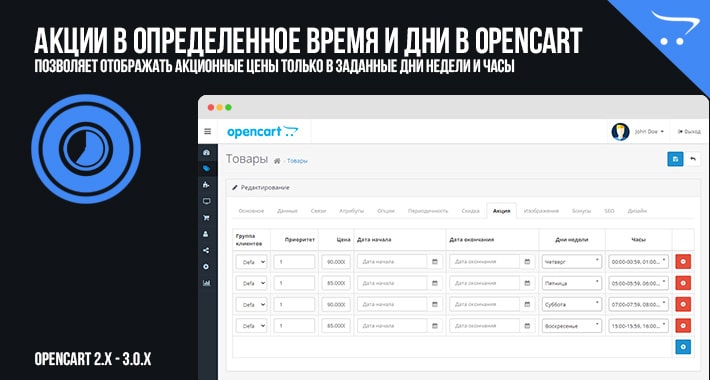Open hours dropdown showing 07:00-07:59
The width and height of the screenshot is (710, 380).
(638, 304)
